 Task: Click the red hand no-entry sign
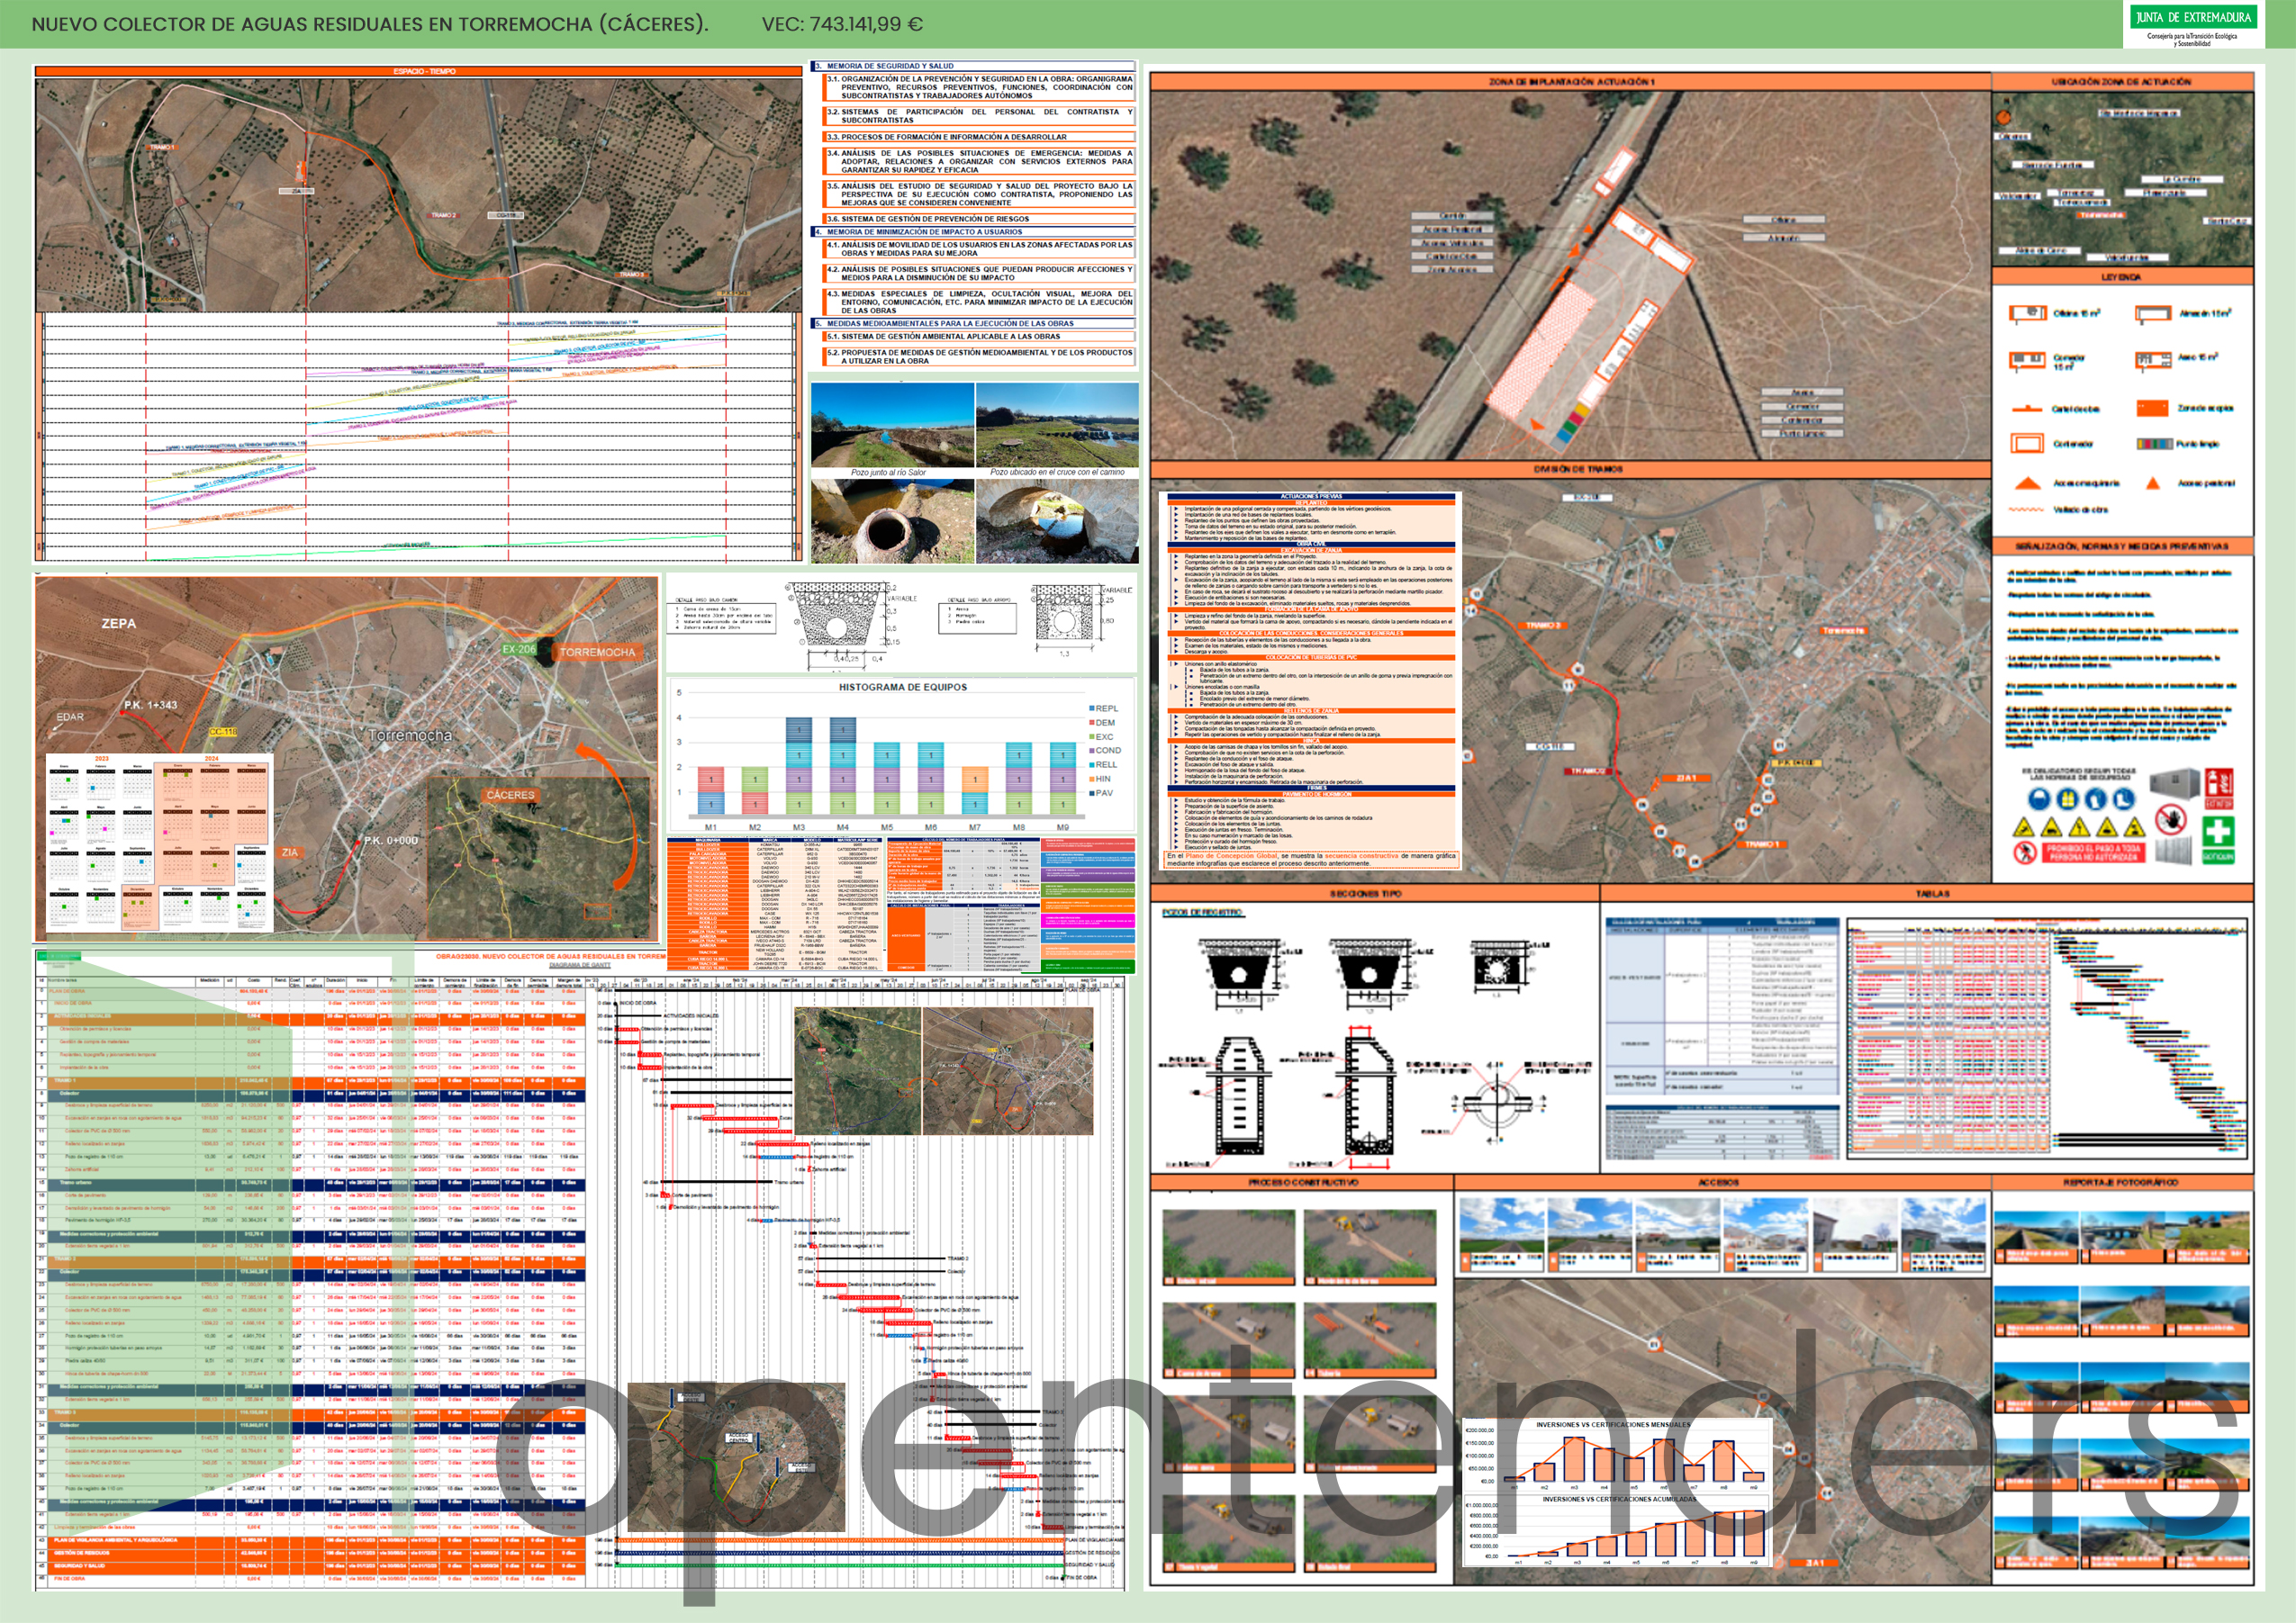click(2171, 821)
